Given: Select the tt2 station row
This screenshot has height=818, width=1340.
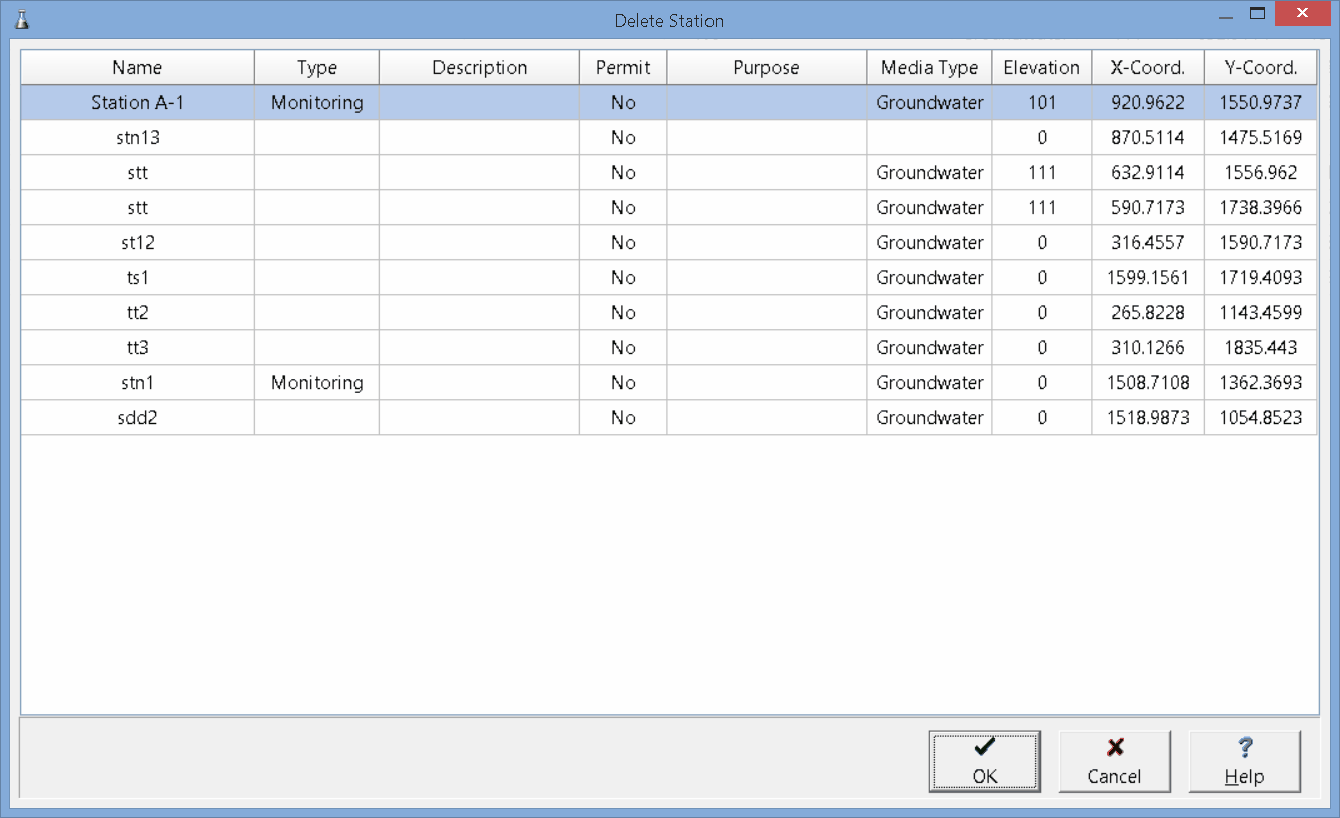Looking at the screenshot, I should coord(669,313).
